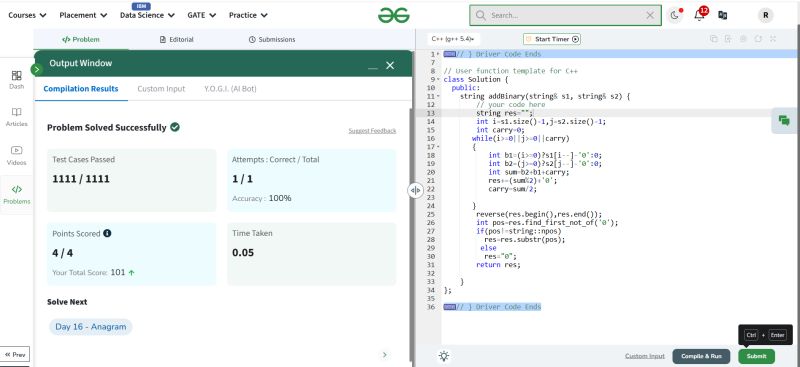The image size is (800, 367).
Task: Start the timer toggle
Action: click(x=552, y=39)
